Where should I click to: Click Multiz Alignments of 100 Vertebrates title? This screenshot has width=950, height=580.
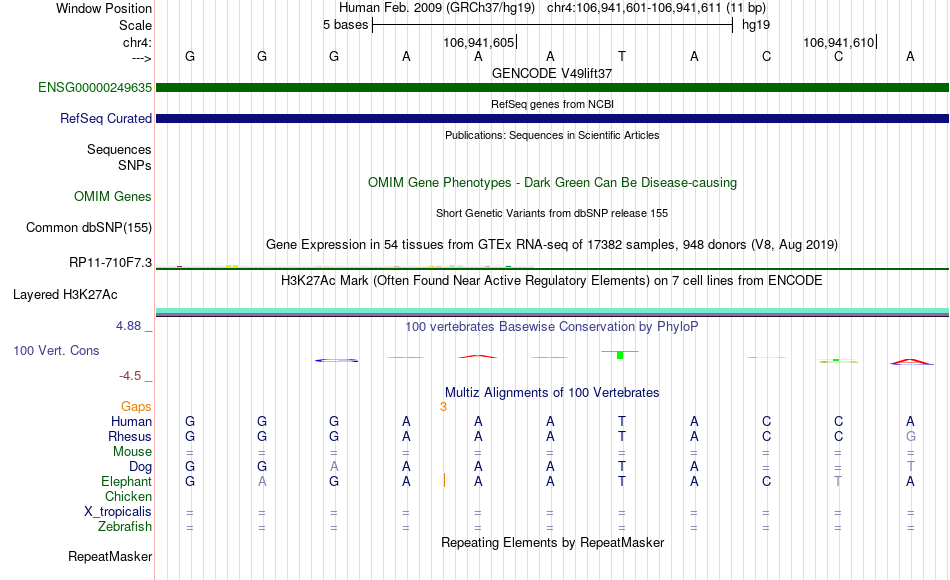pos(552,392)
